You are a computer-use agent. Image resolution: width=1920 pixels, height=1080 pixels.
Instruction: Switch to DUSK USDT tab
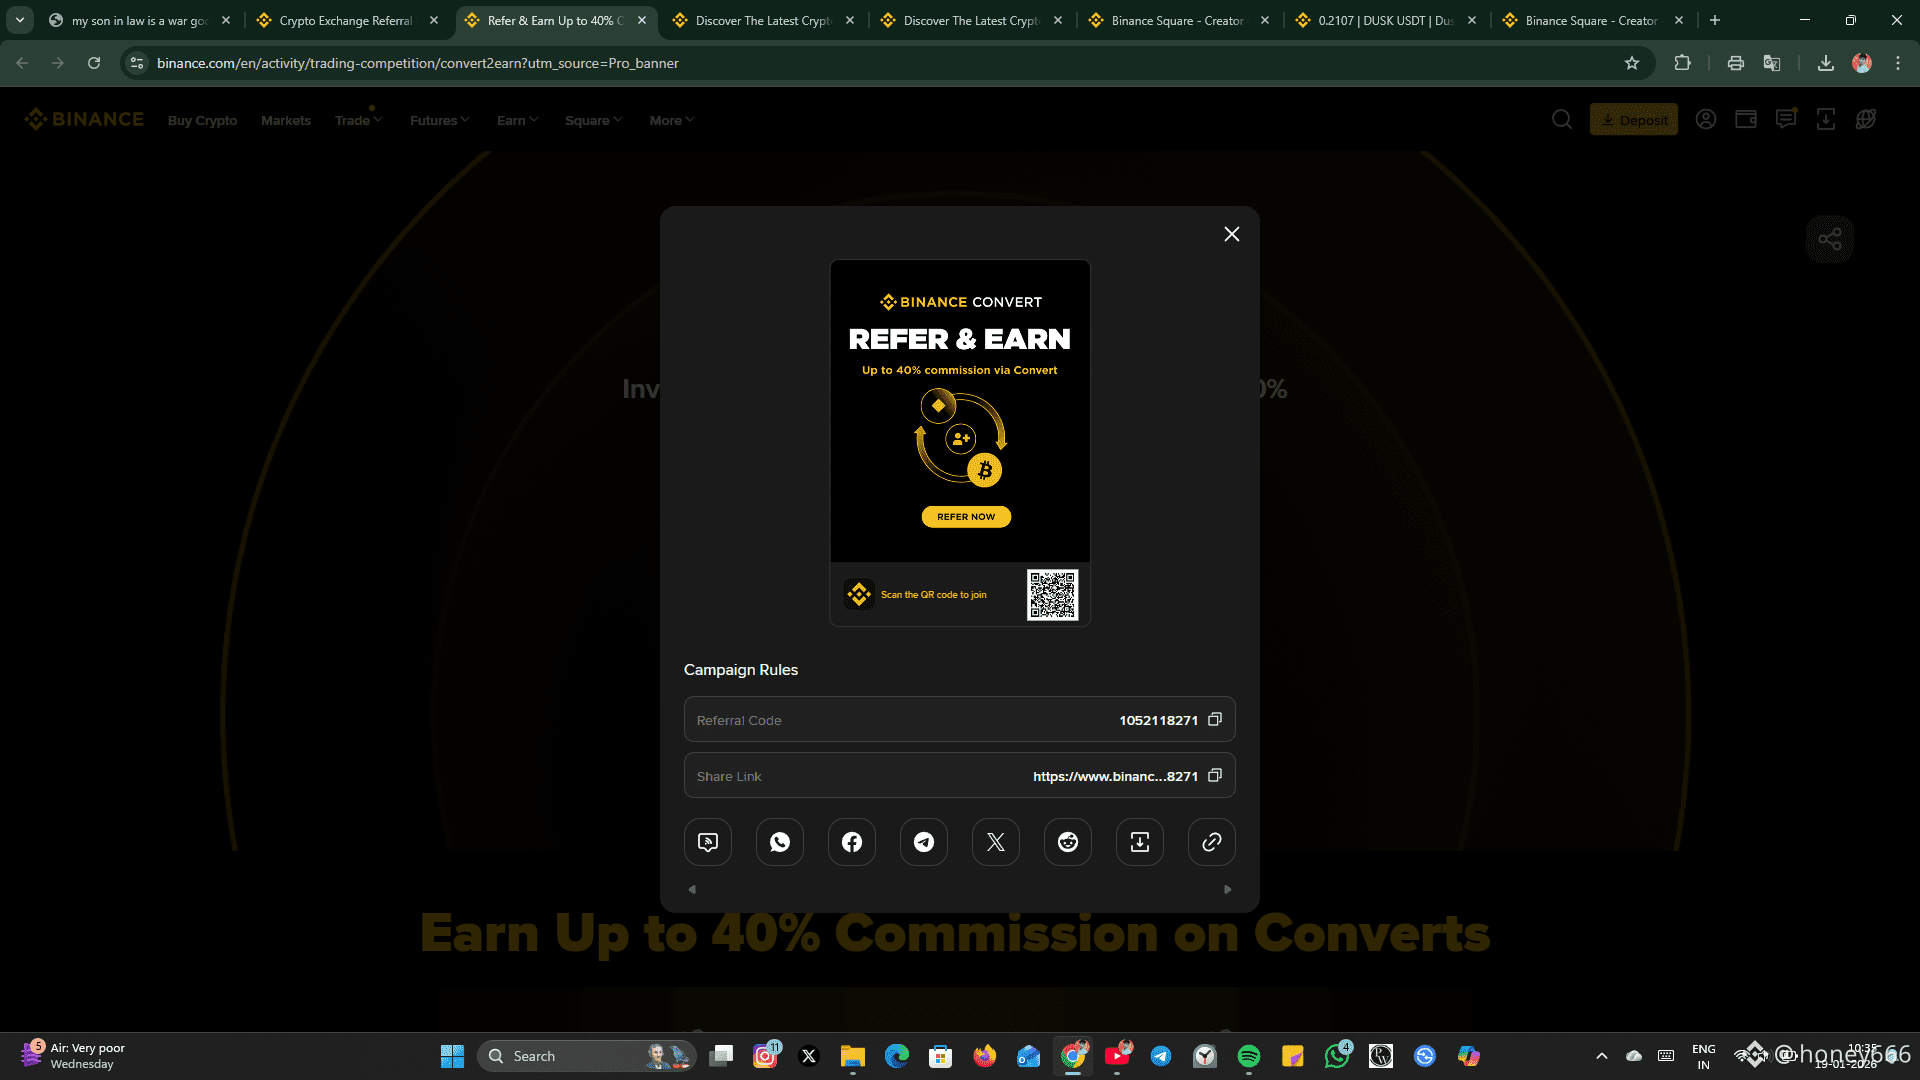point(1386,20)
